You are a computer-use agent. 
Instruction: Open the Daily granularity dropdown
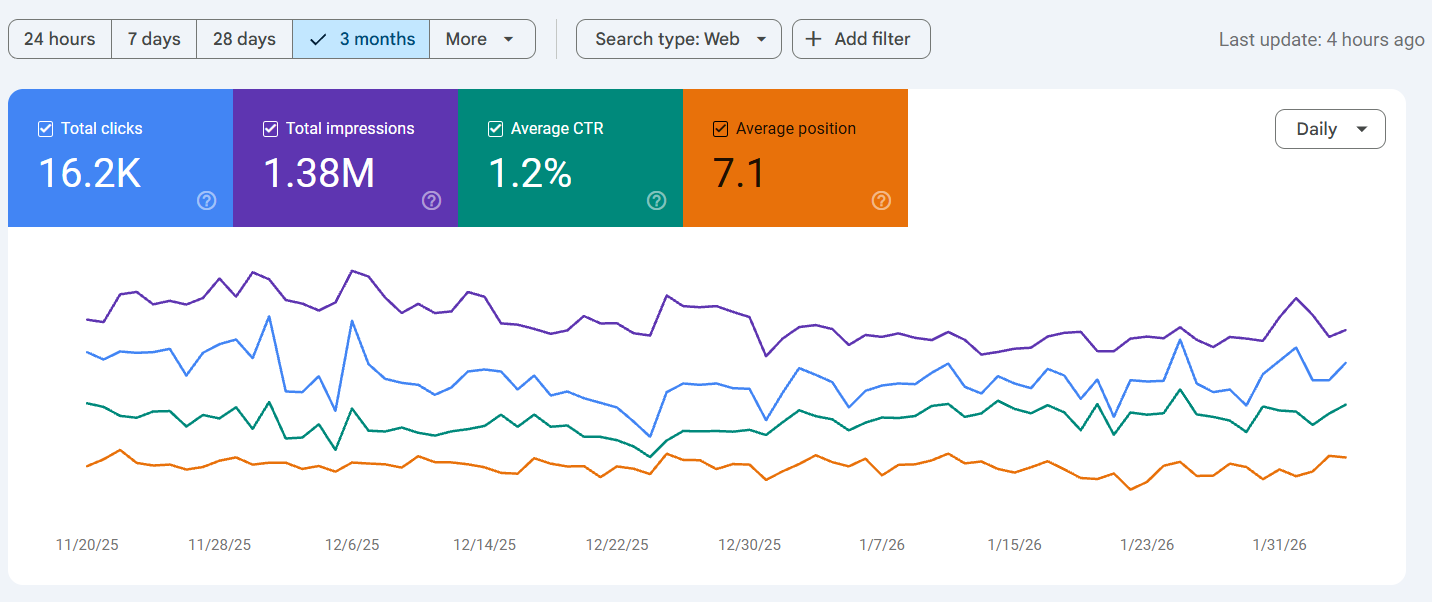1330,129
